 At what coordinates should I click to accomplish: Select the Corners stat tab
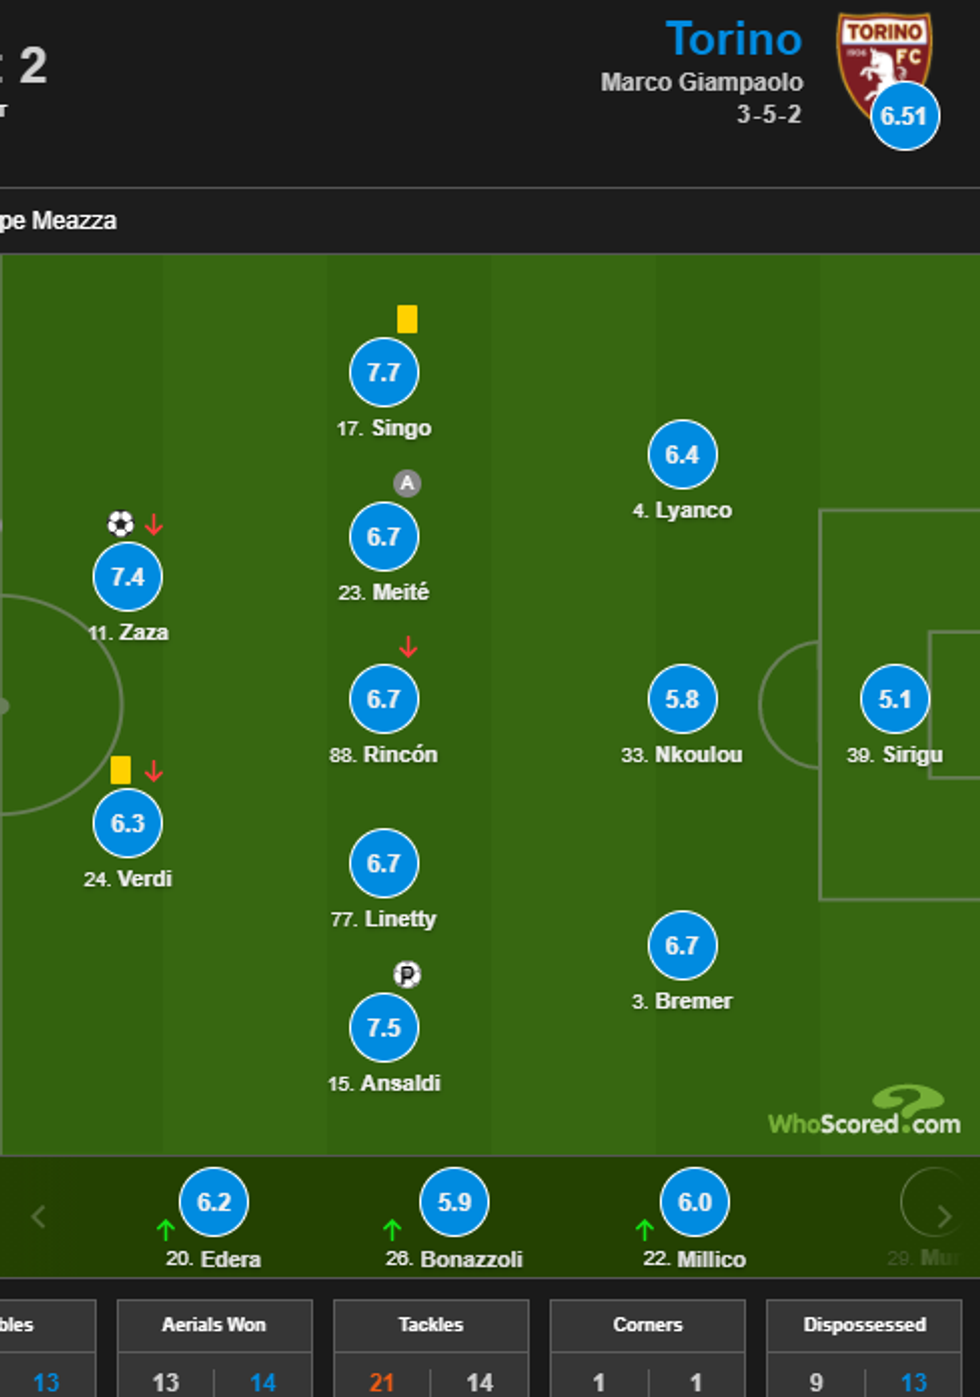coord(648,1325)
